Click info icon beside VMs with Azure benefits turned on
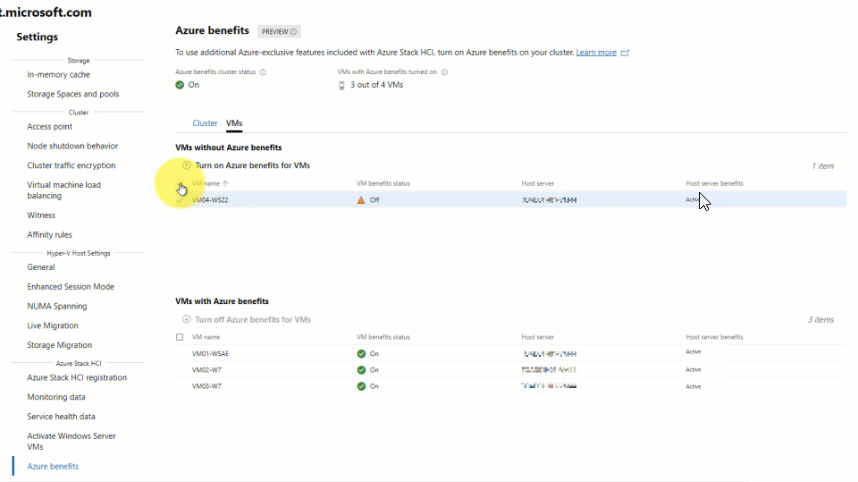Viewport: 858px width, 482px height. click(x=444, y=72)
